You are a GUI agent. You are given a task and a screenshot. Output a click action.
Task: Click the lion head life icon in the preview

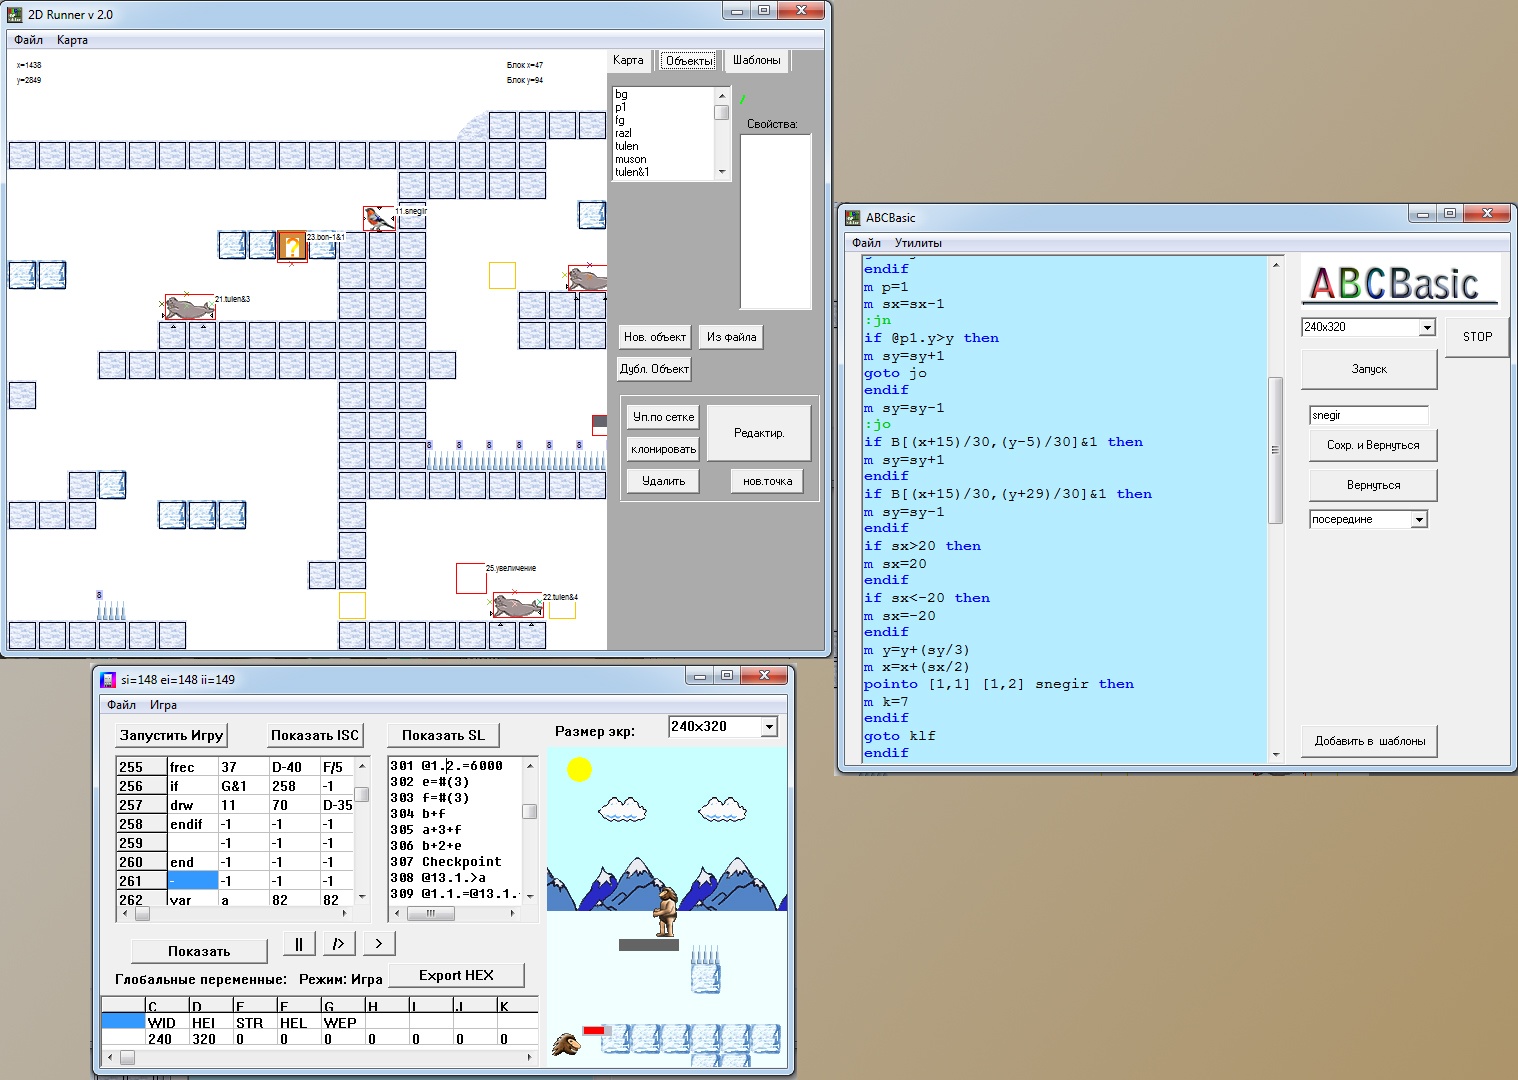566,1044
